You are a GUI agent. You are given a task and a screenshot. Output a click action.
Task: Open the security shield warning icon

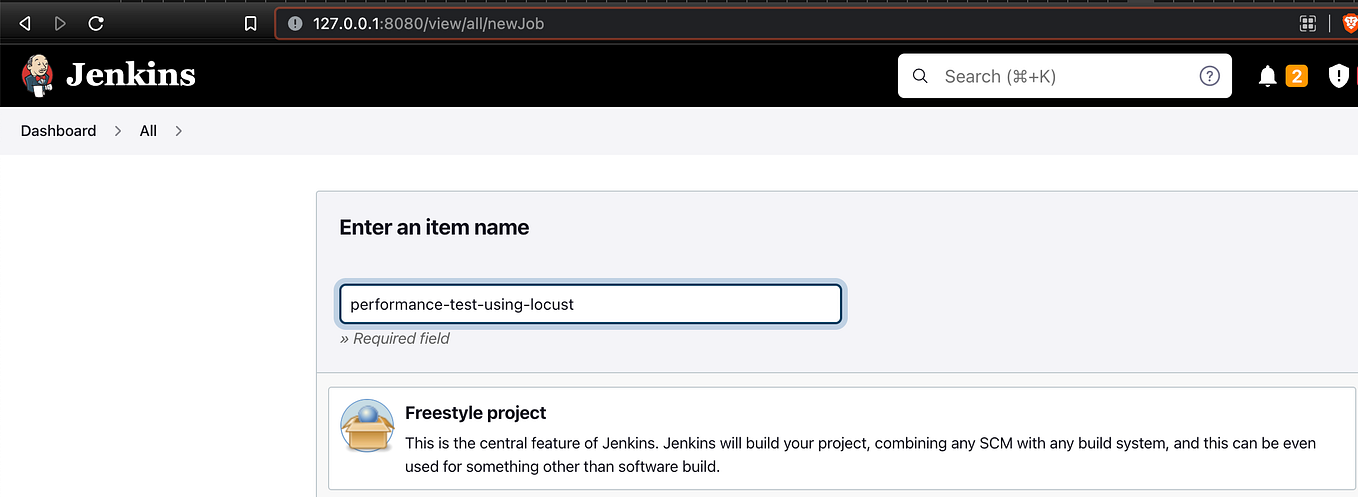pyautogui.click(x=1339, y=76)
